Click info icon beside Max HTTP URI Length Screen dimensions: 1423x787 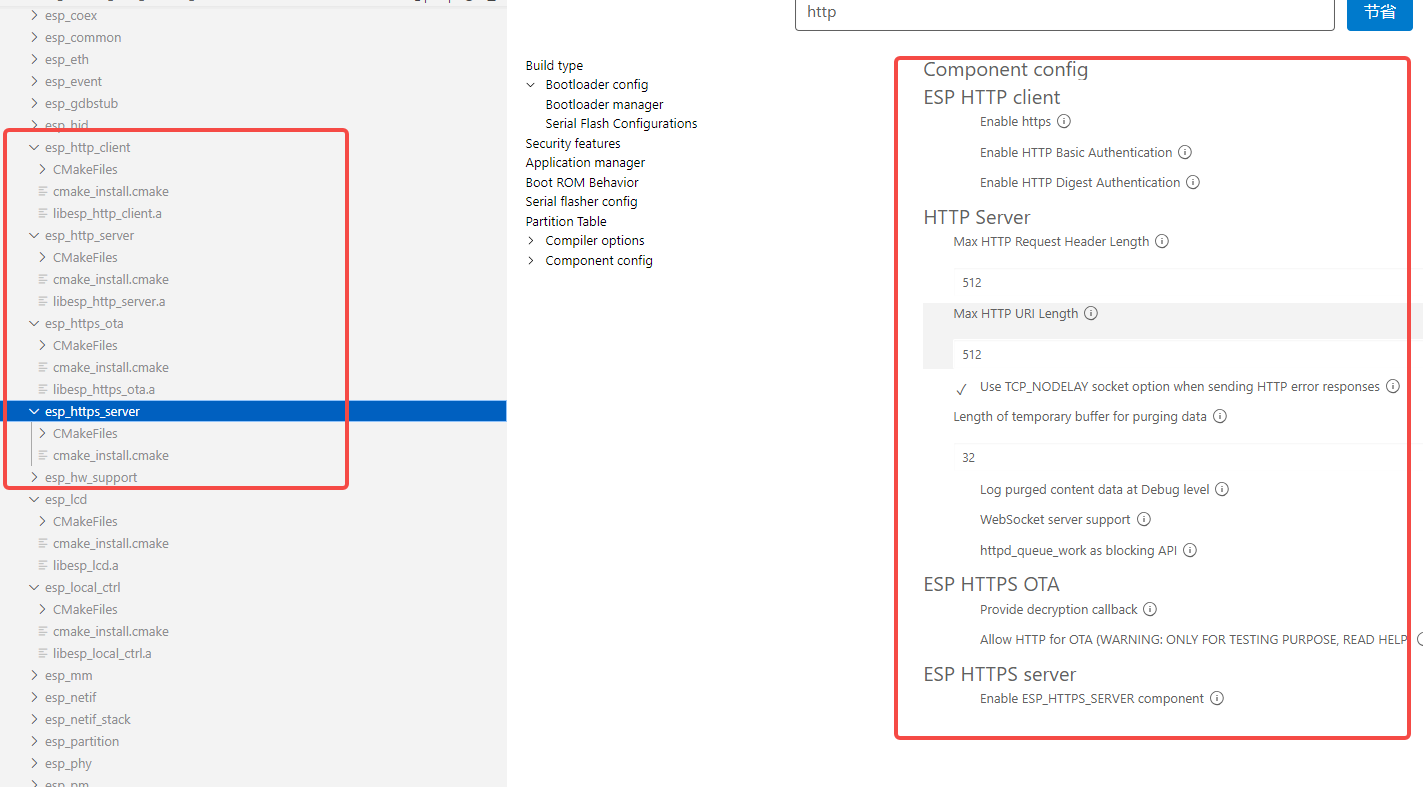1091,313
